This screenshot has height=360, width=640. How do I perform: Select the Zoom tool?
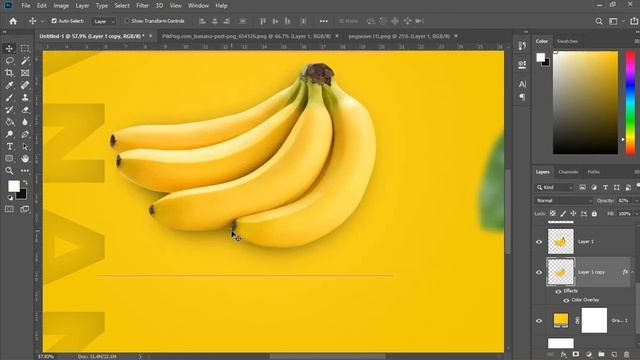tap(9, 171)
